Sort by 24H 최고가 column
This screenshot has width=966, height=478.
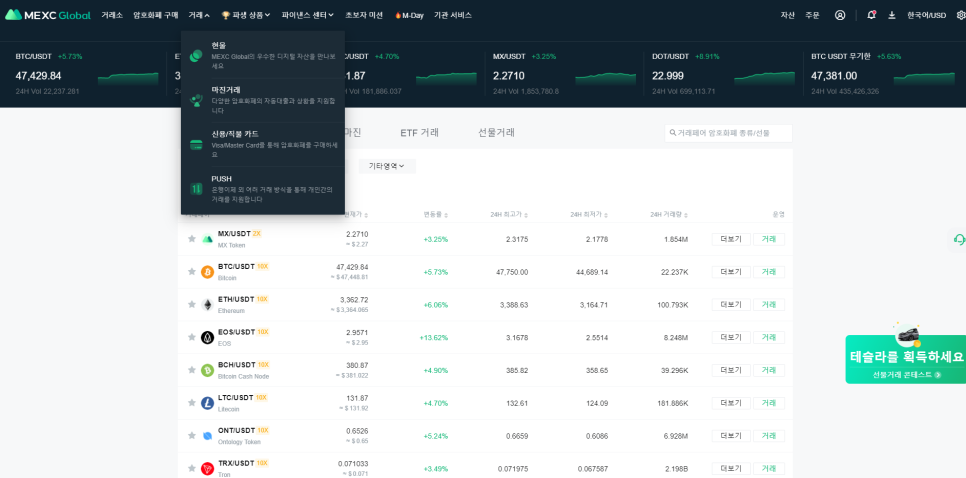[x=509, y=214]
